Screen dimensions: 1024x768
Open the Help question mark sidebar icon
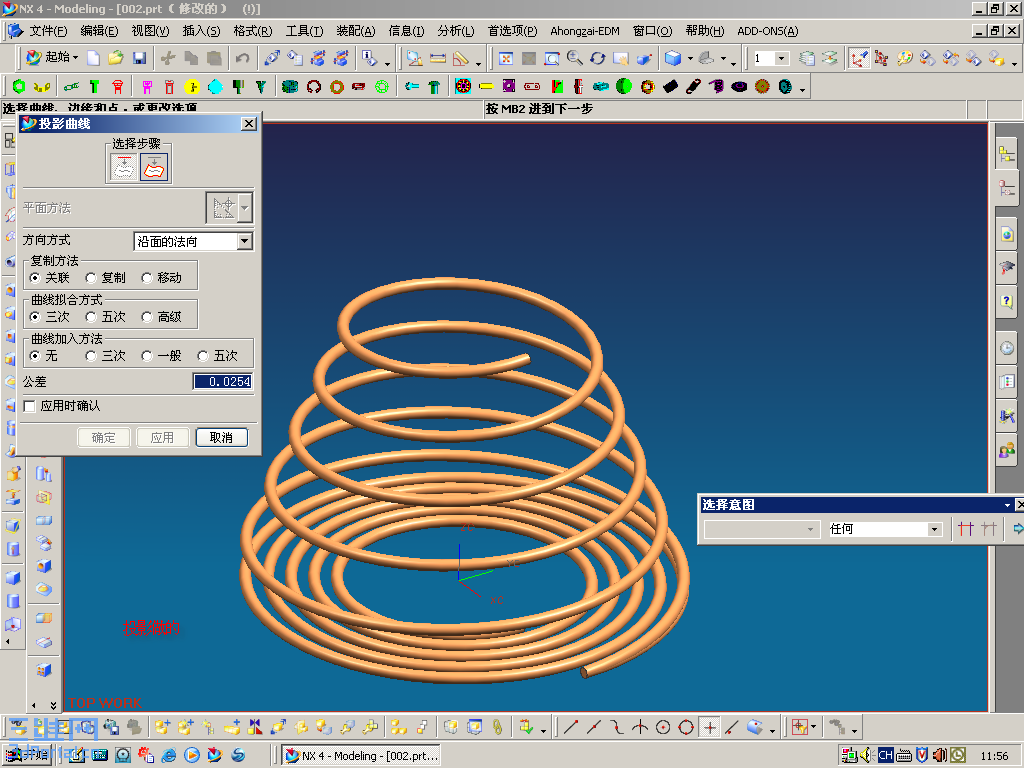(1006, 300)
